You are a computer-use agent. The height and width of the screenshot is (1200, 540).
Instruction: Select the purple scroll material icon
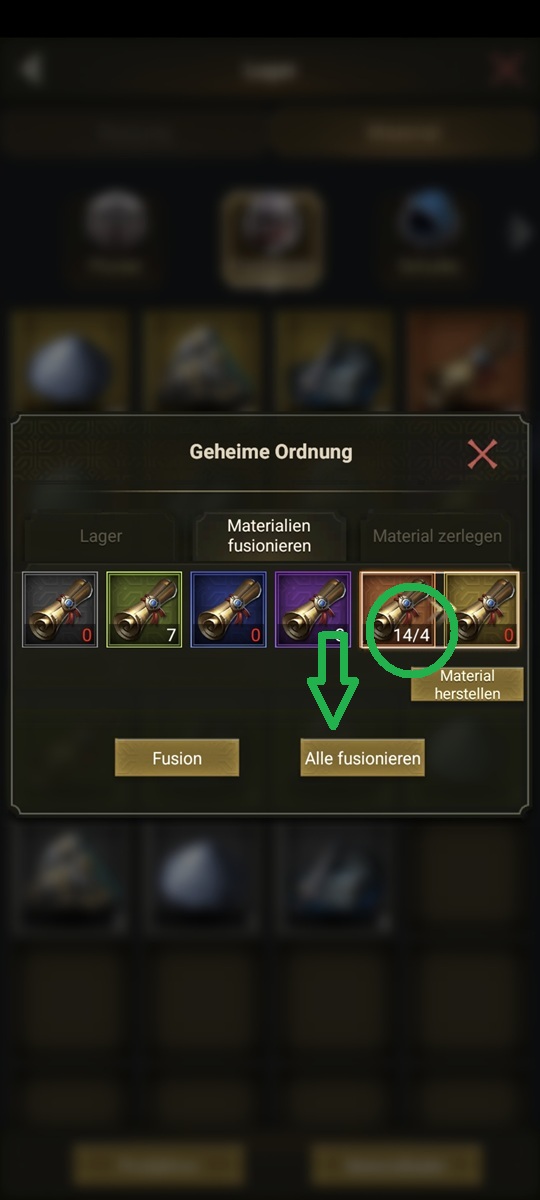(312, 609)
